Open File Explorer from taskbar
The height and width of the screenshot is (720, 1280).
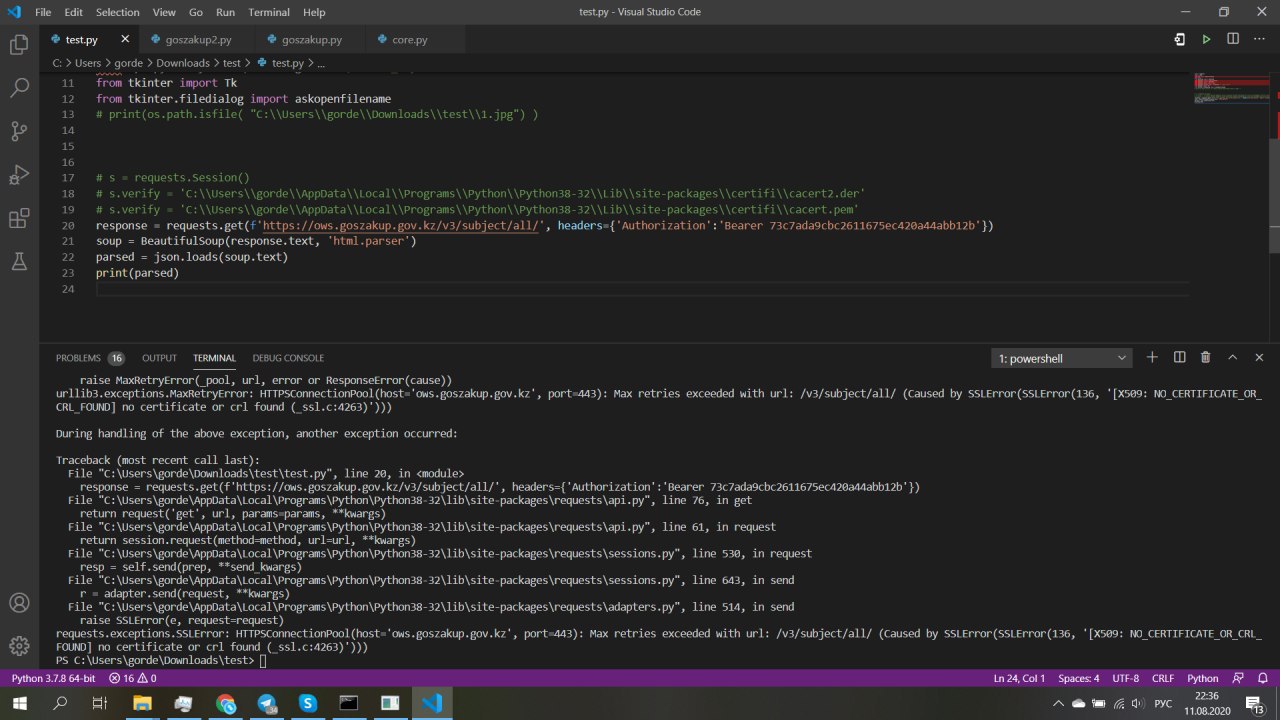click(141, 703)
